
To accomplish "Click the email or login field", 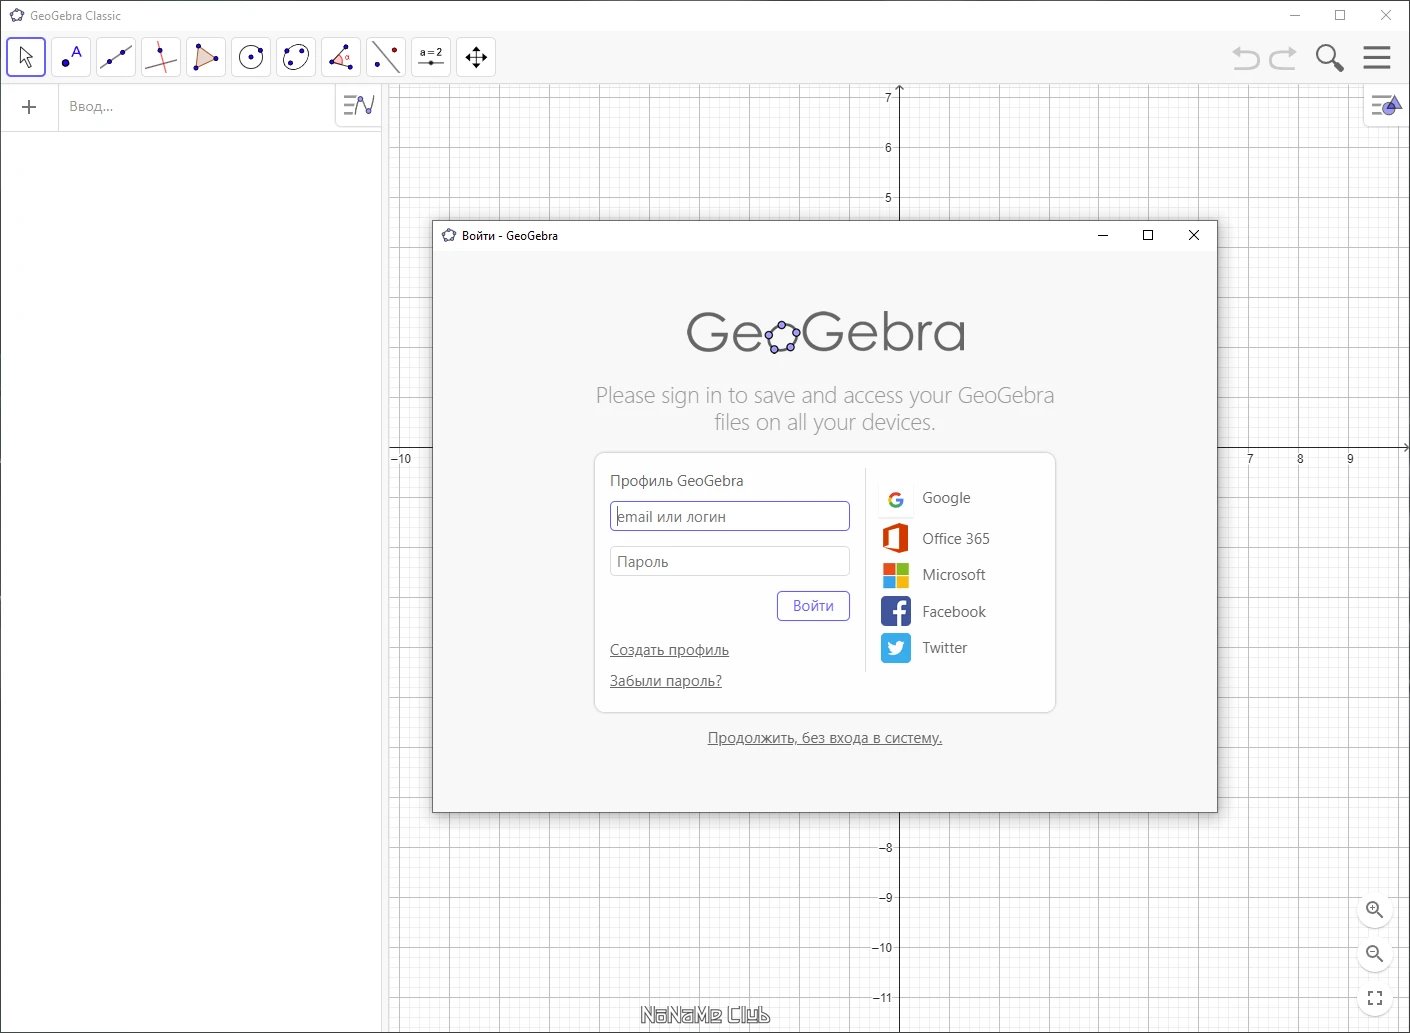I will pyautogui.click(x=730, y=516).
